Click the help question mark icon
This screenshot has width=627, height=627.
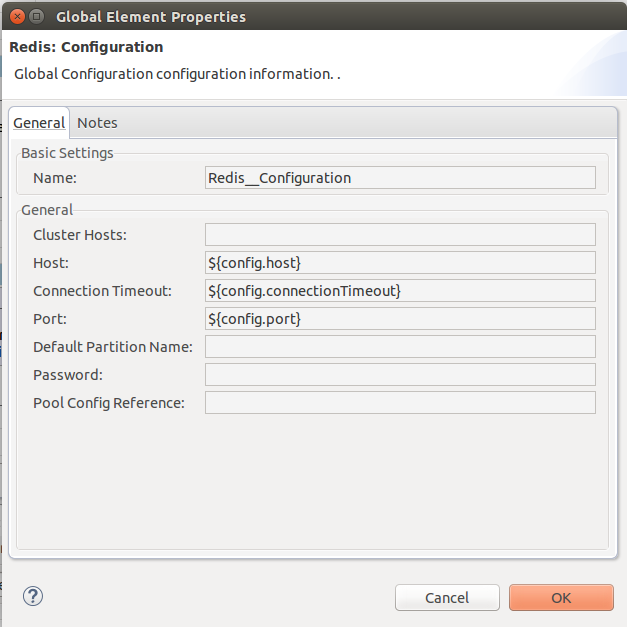tap(33, 596)
